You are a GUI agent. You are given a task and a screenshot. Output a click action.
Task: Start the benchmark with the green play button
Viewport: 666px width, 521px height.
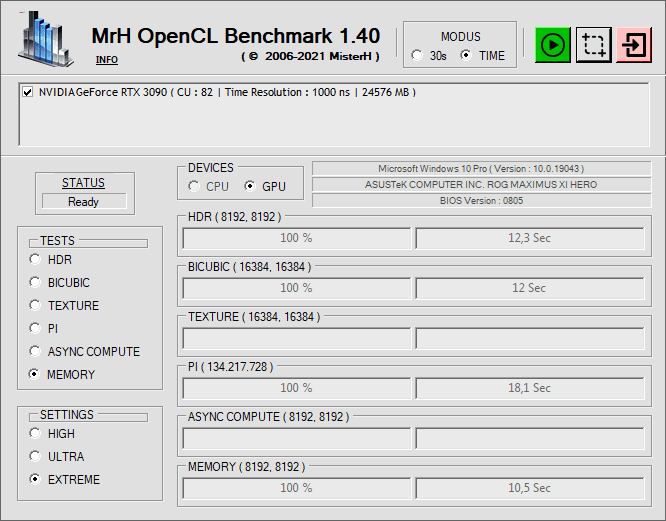click(552, 45)
